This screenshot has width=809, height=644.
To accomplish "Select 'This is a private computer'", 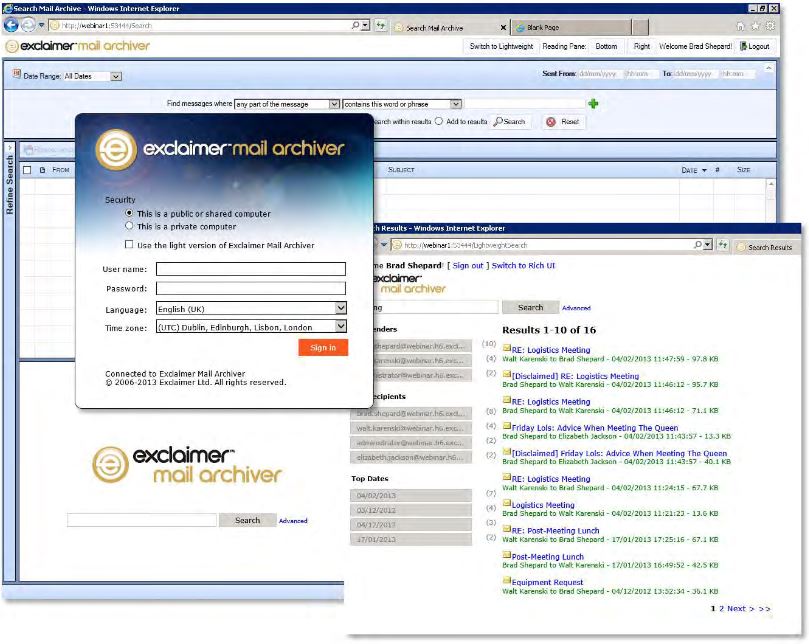I will (x=129, y=226).
